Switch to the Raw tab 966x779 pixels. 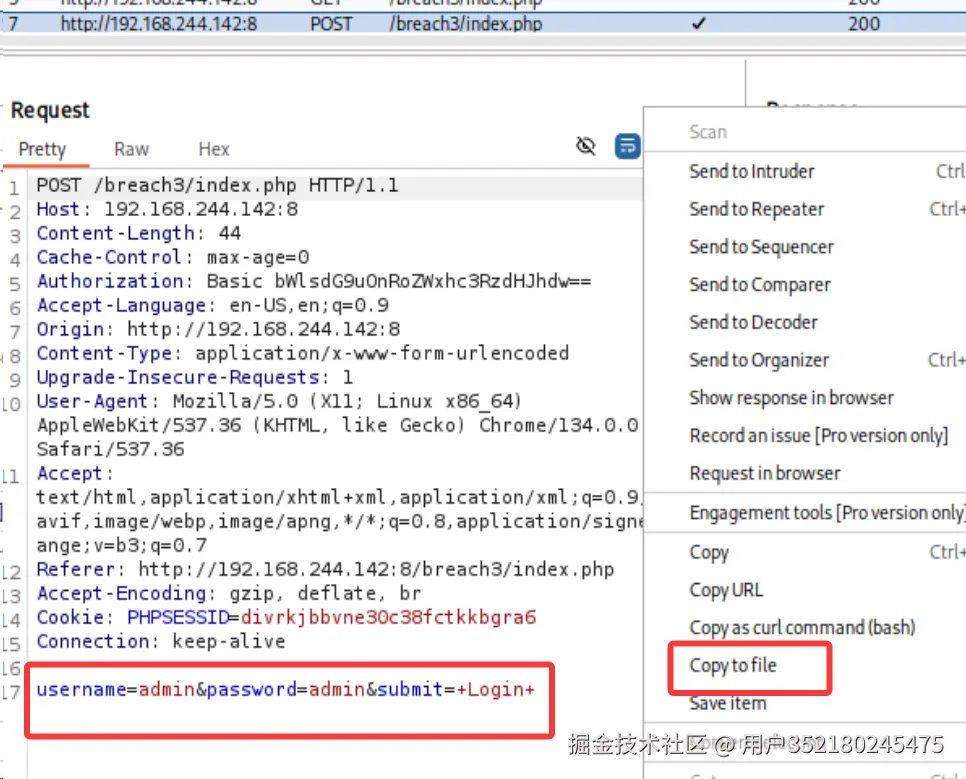(131, 149)
